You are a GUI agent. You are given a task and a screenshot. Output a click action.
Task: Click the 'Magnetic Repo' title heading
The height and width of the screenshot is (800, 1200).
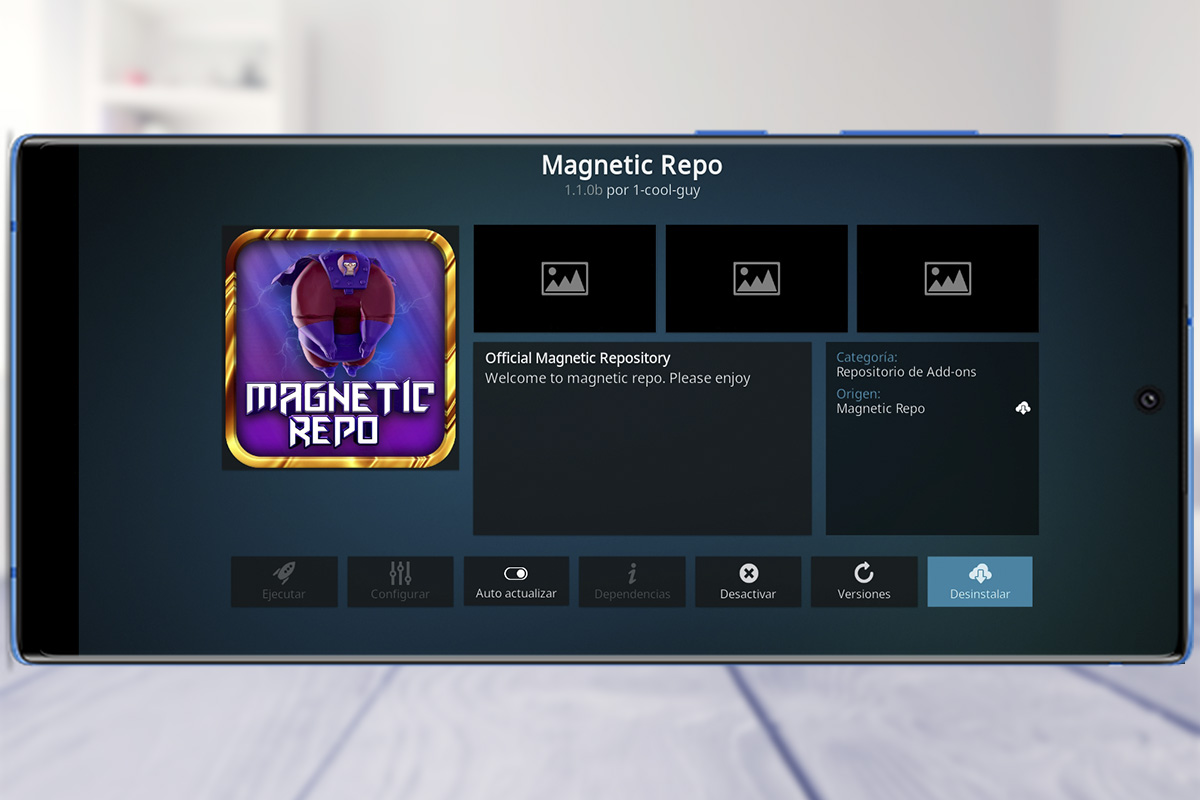632,165
